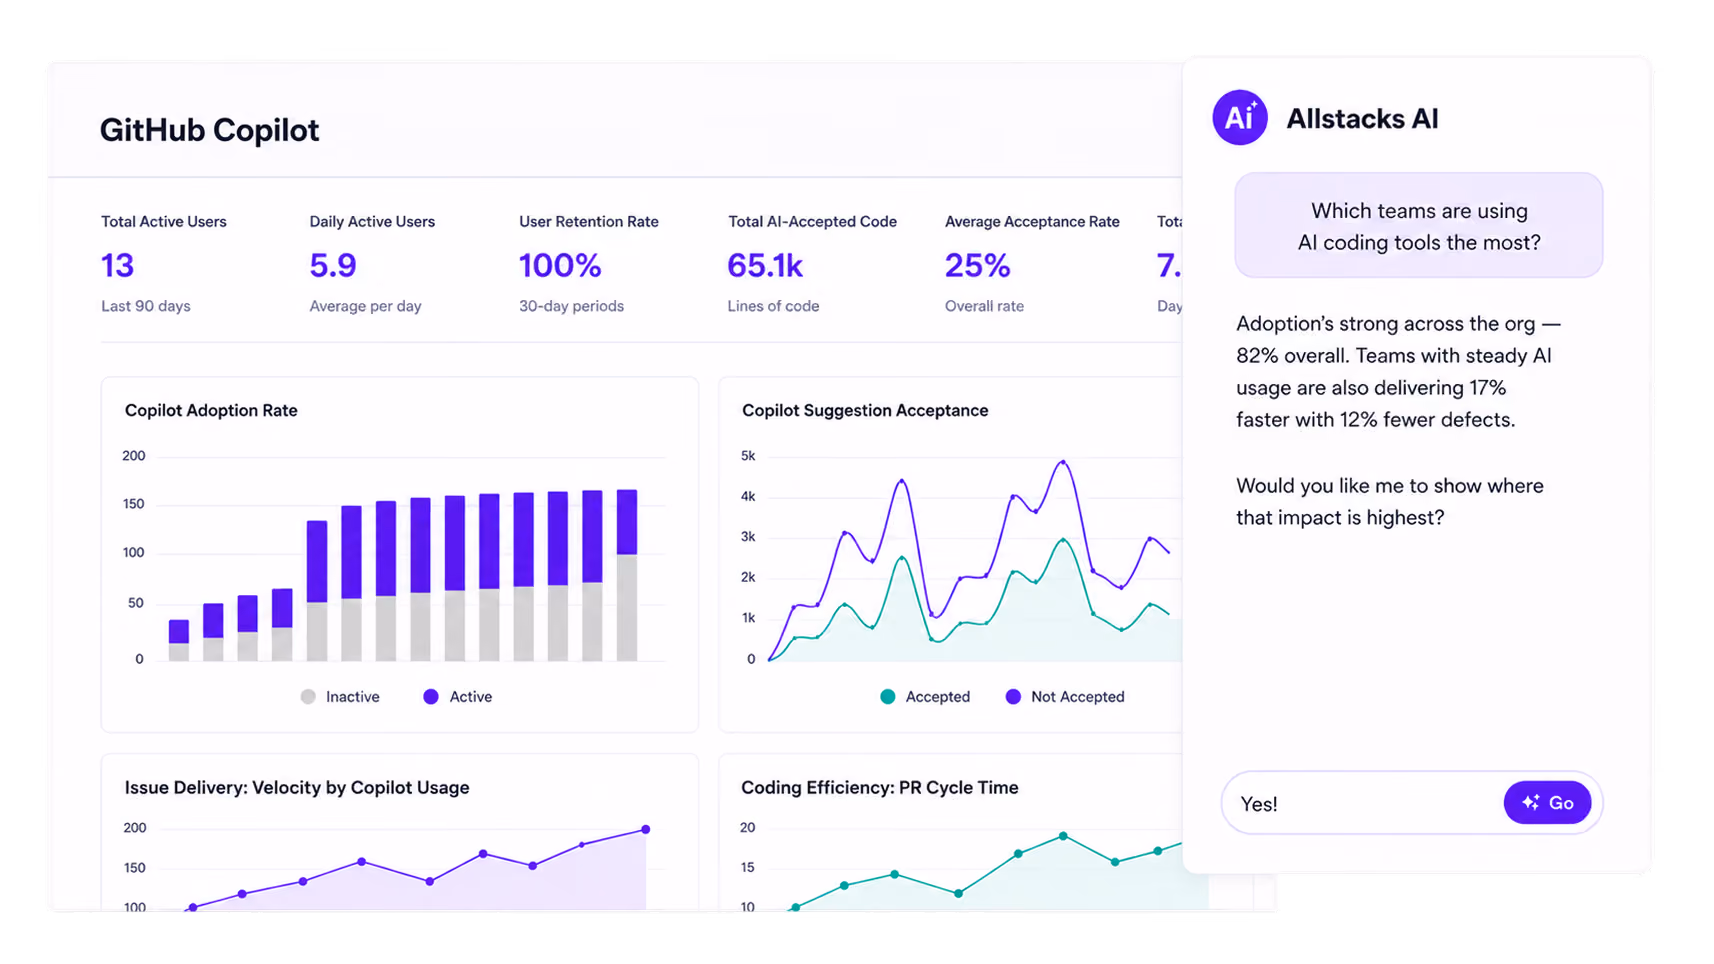
Task: Select the 'Which teams are using' question bubble
Action: point(1418,226)
